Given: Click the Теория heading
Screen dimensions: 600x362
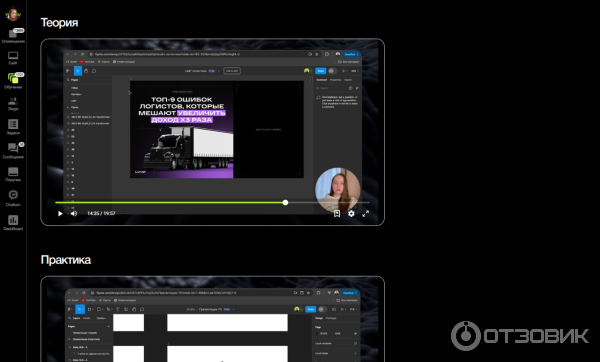Looking at the screenshot, I should (x=59, y=23).
